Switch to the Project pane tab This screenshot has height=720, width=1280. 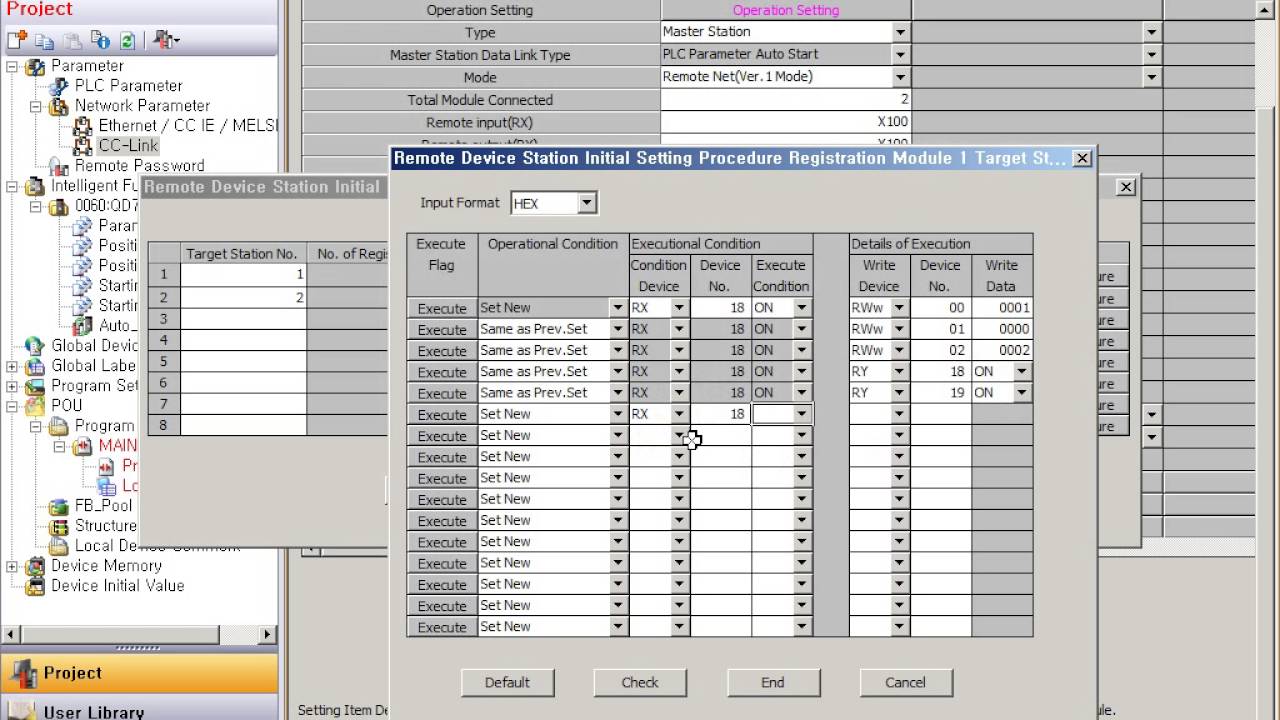coord(139,673)
